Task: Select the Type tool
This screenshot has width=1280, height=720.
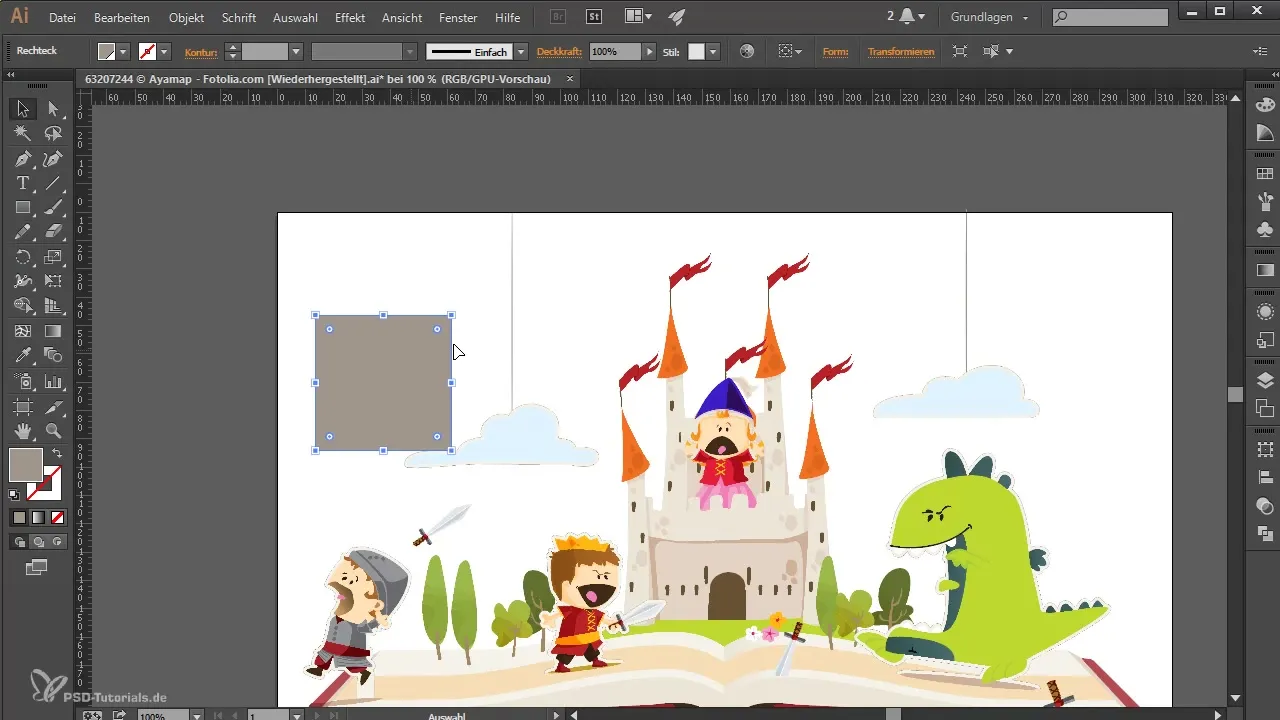Action: [x=22, y=183]
